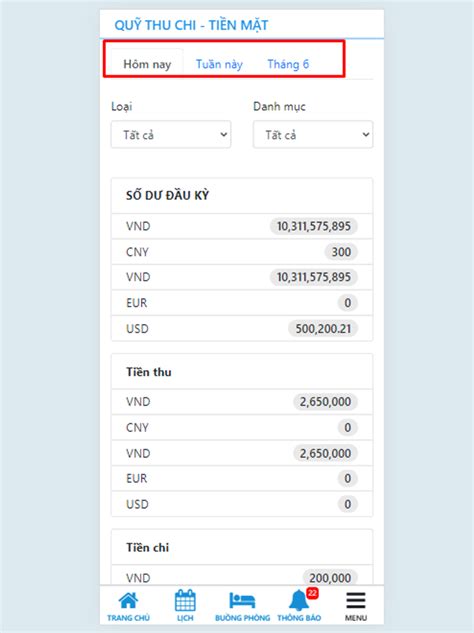Switch to the Tuần này tab
474x633 pixels.
click(219, 64)
